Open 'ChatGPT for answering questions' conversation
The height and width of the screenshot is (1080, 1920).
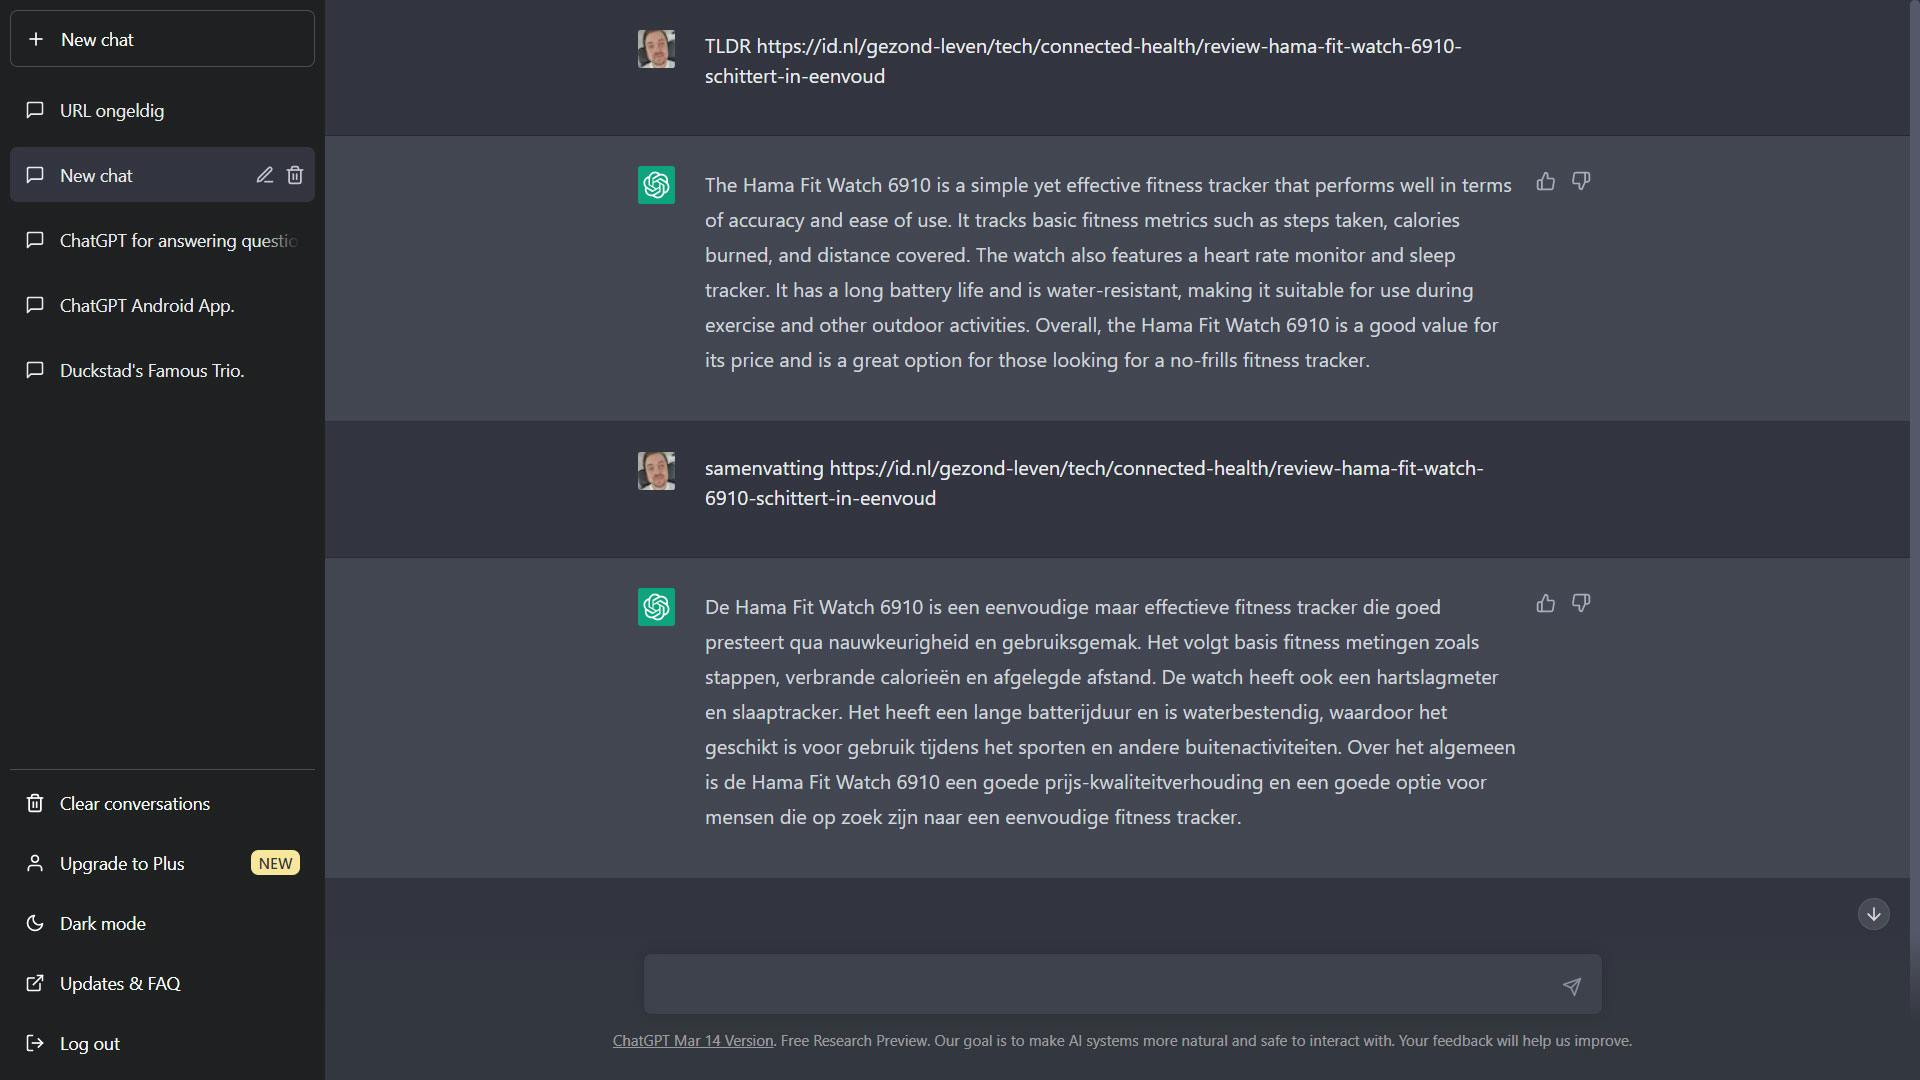pyautogui.click(x=178, y=240)
